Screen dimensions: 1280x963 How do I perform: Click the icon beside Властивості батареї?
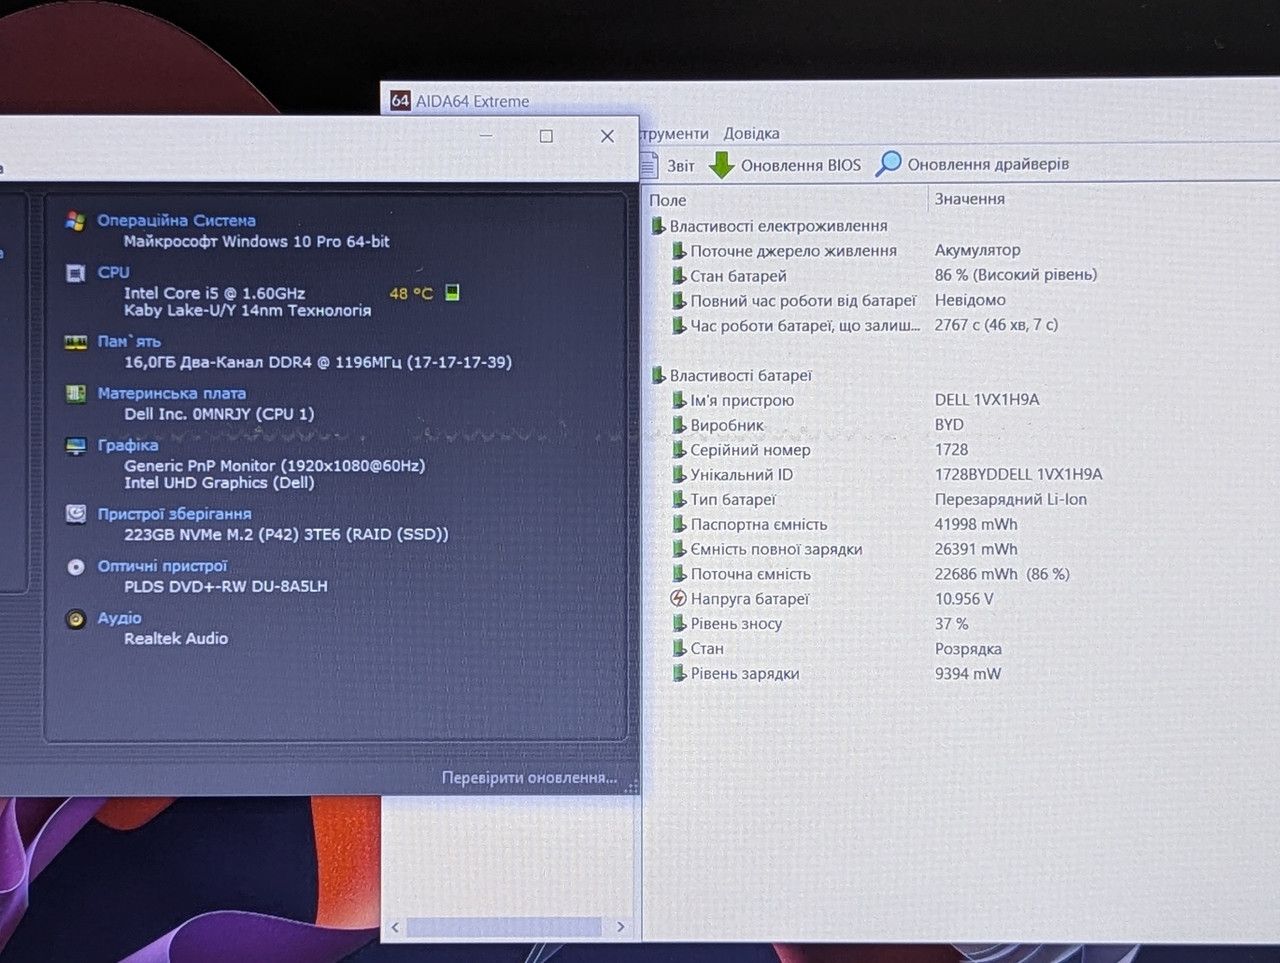[658, 375]
